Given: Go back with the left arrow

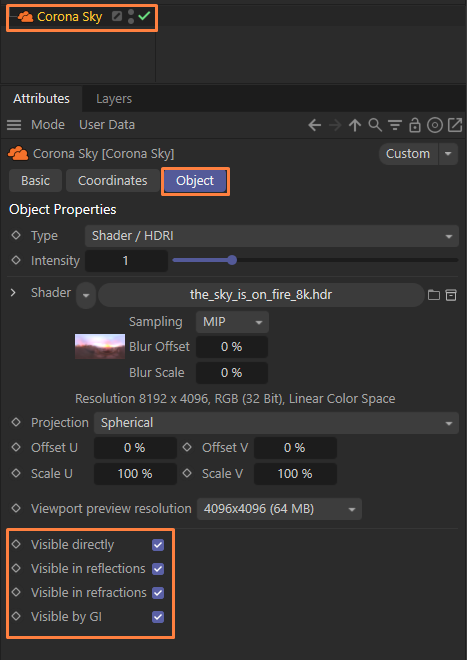Looking at the screenshot, I should tap(314, 125).
